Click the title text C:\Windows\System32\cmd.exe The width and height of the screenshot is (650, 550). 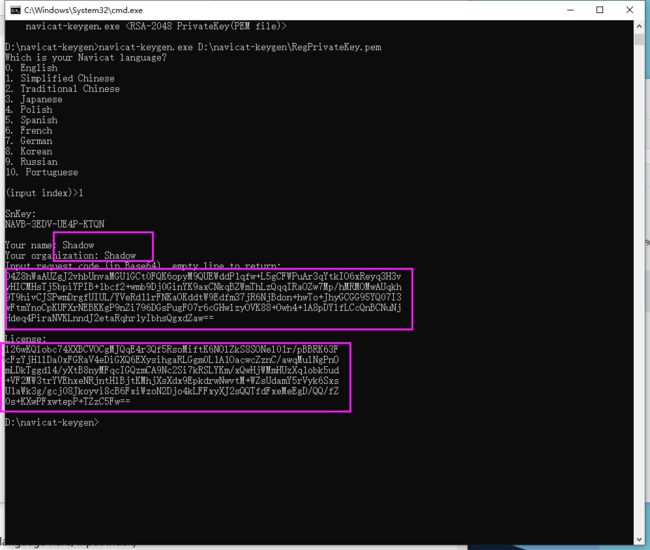click(83, 10)
